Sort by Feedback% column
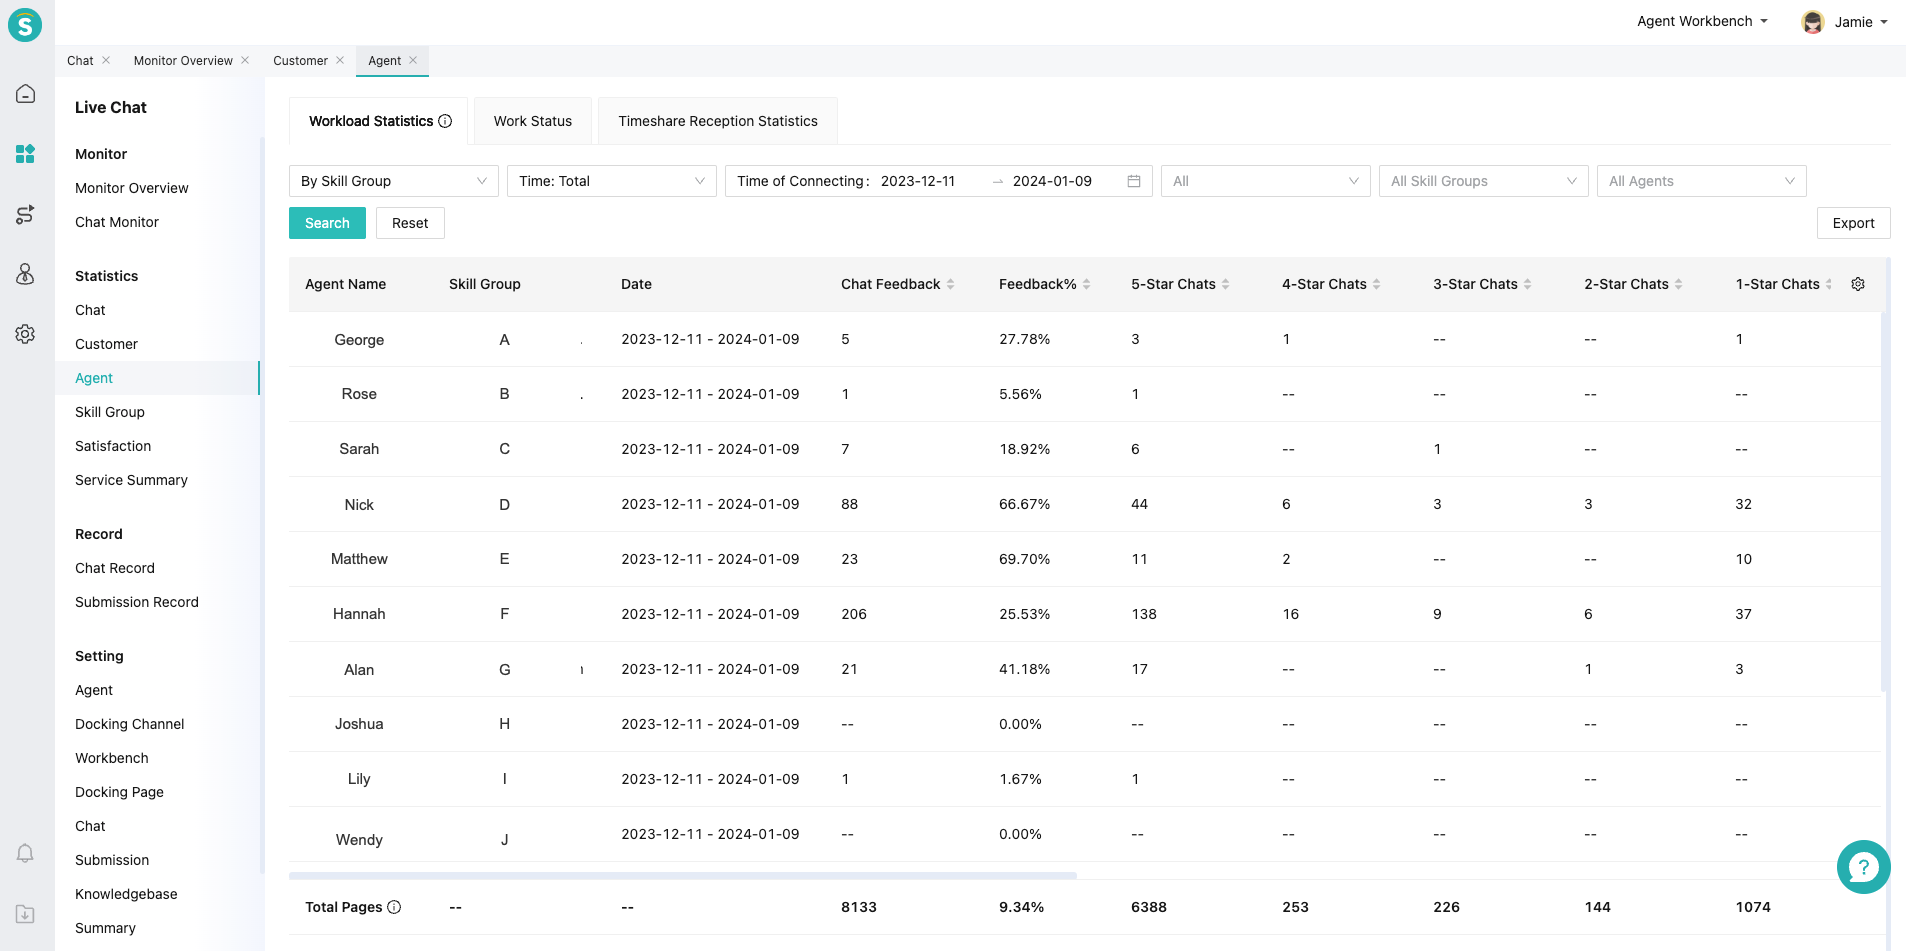 tap(1086, 284)
